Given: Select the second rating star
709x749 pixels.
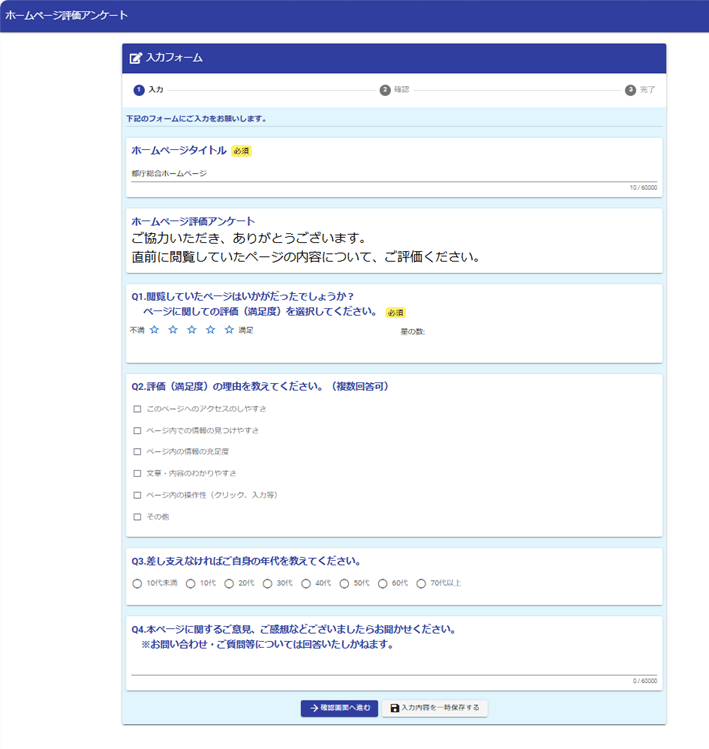Looking at the screenshot, I should click(173, 330).
